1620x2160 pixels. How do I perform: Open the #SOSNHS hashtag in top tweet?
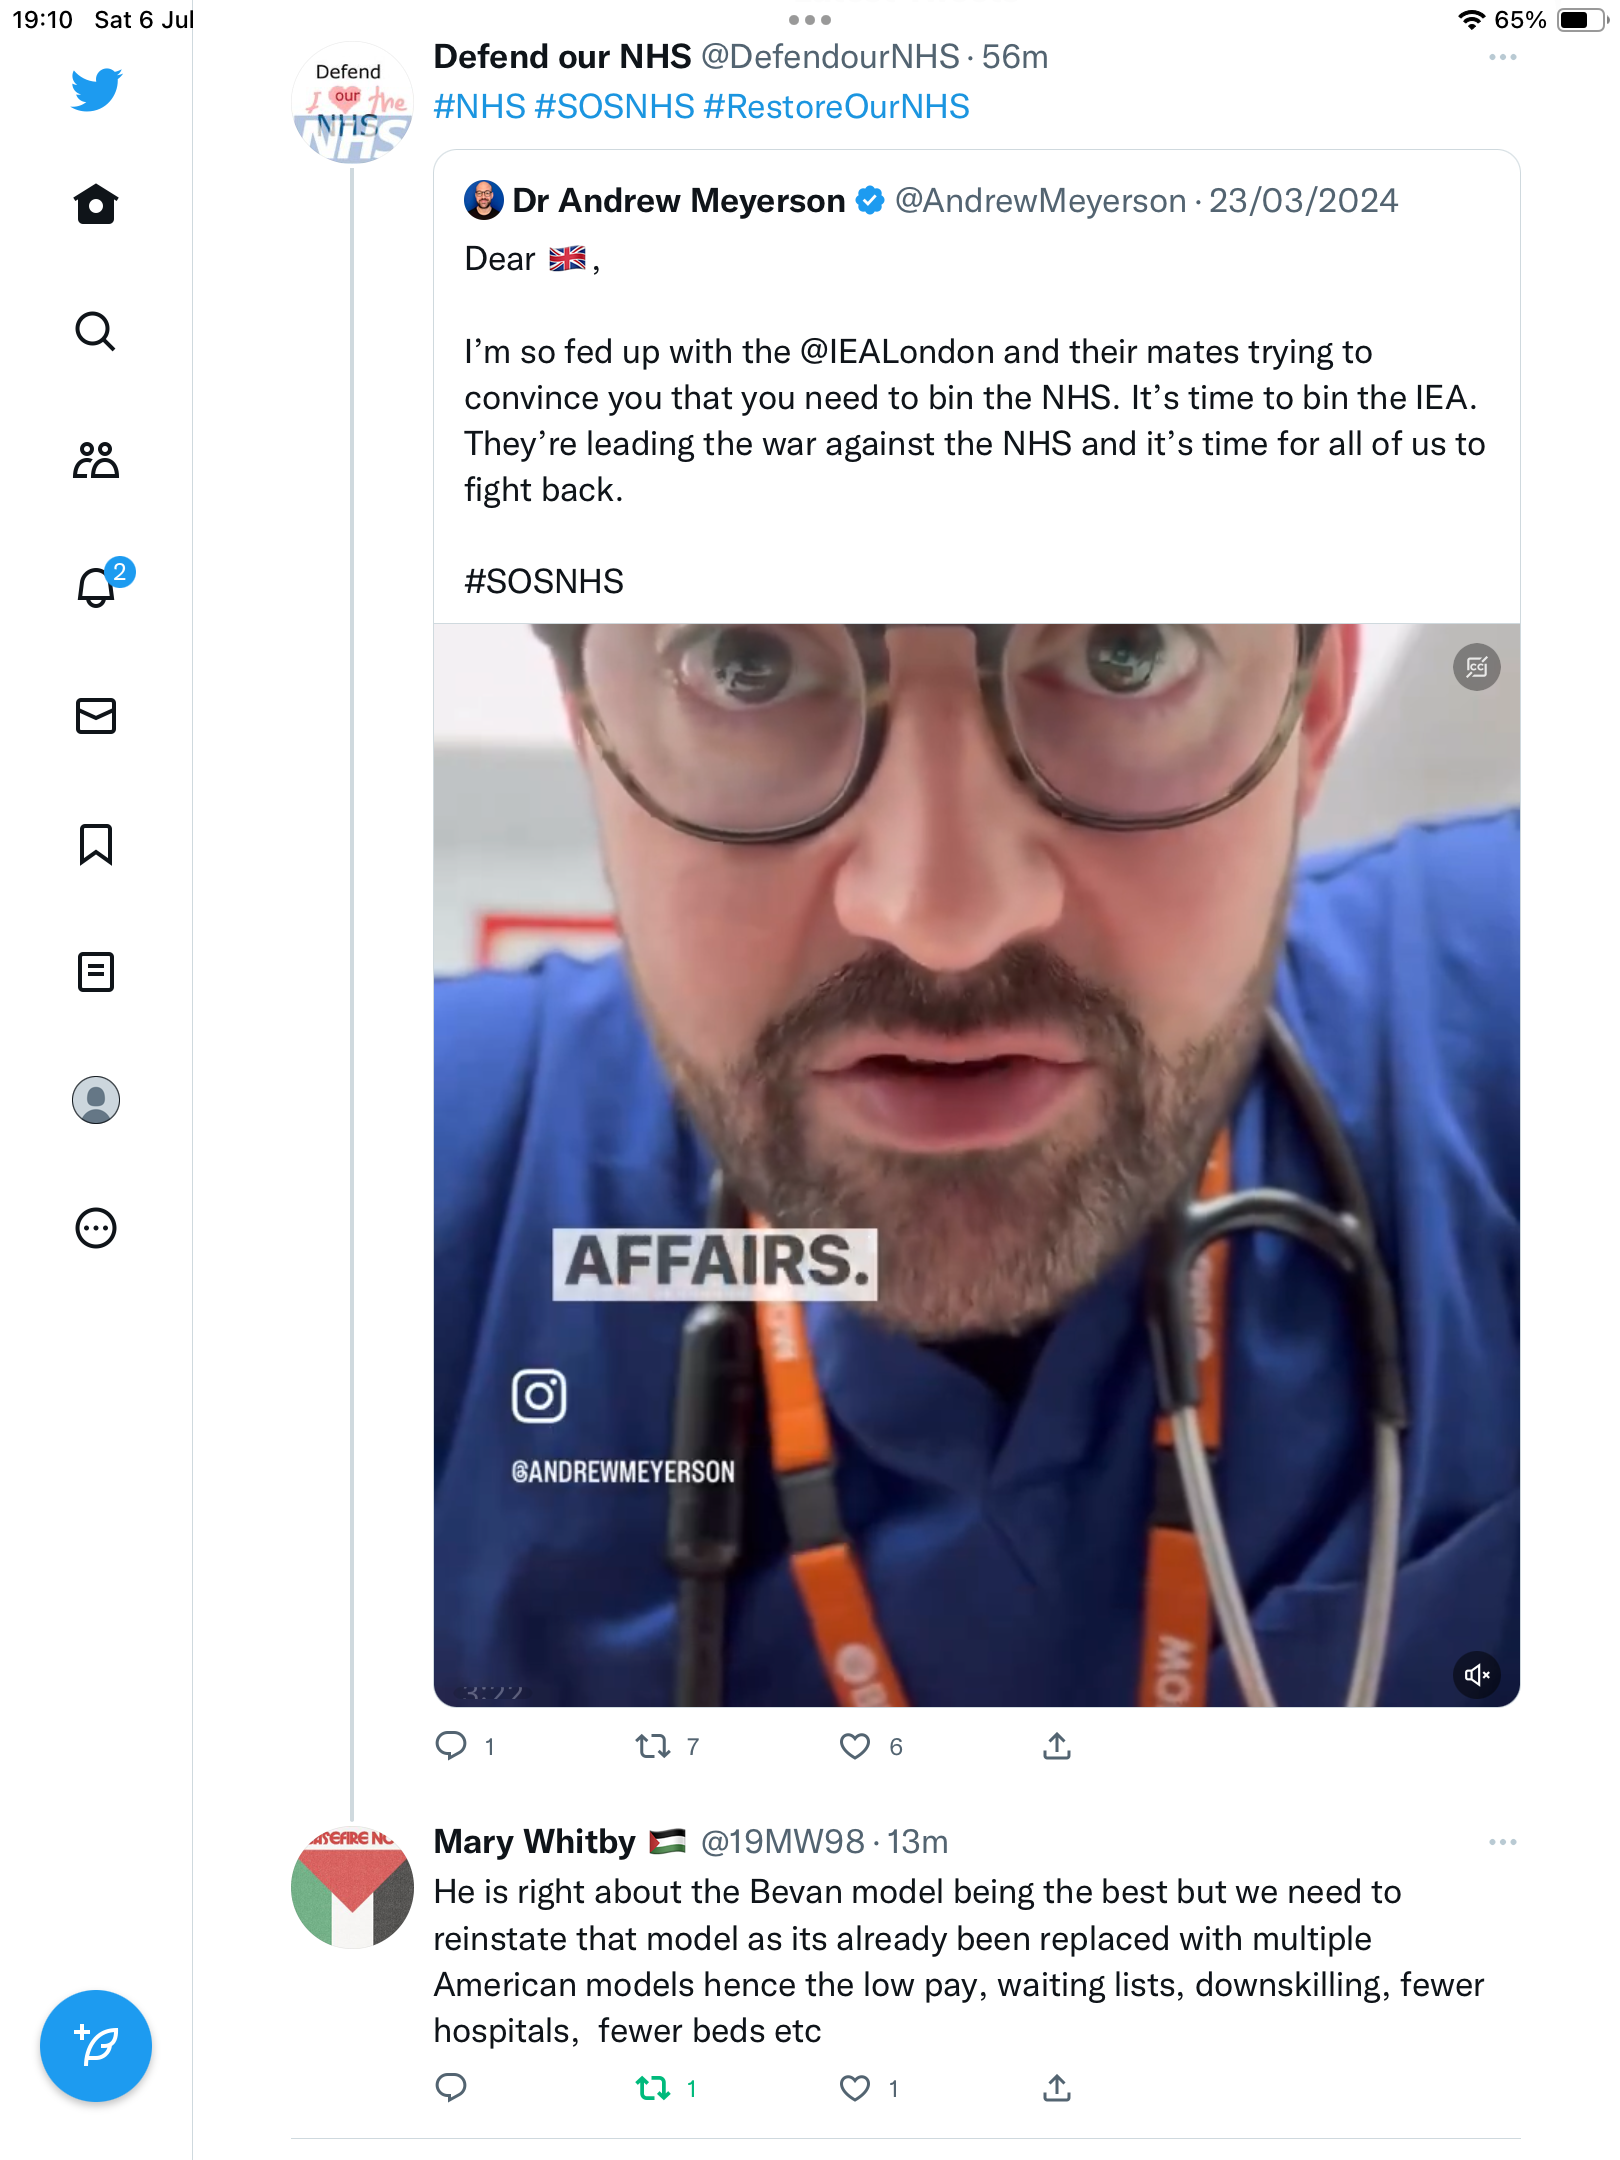(x=614, y=107)
